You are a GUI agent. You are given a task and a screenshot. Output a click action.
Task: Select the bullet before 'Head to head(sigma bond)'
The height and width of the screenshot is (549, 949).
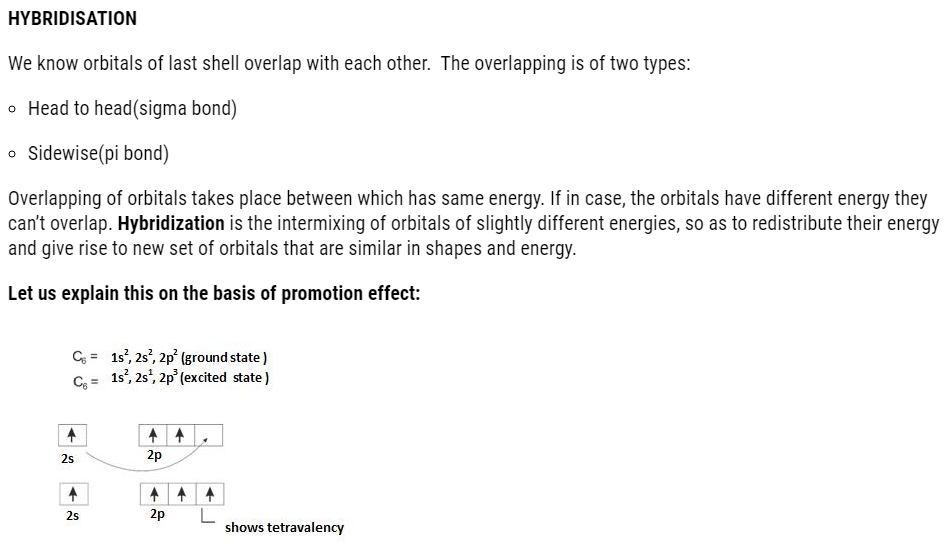(13, 110)
